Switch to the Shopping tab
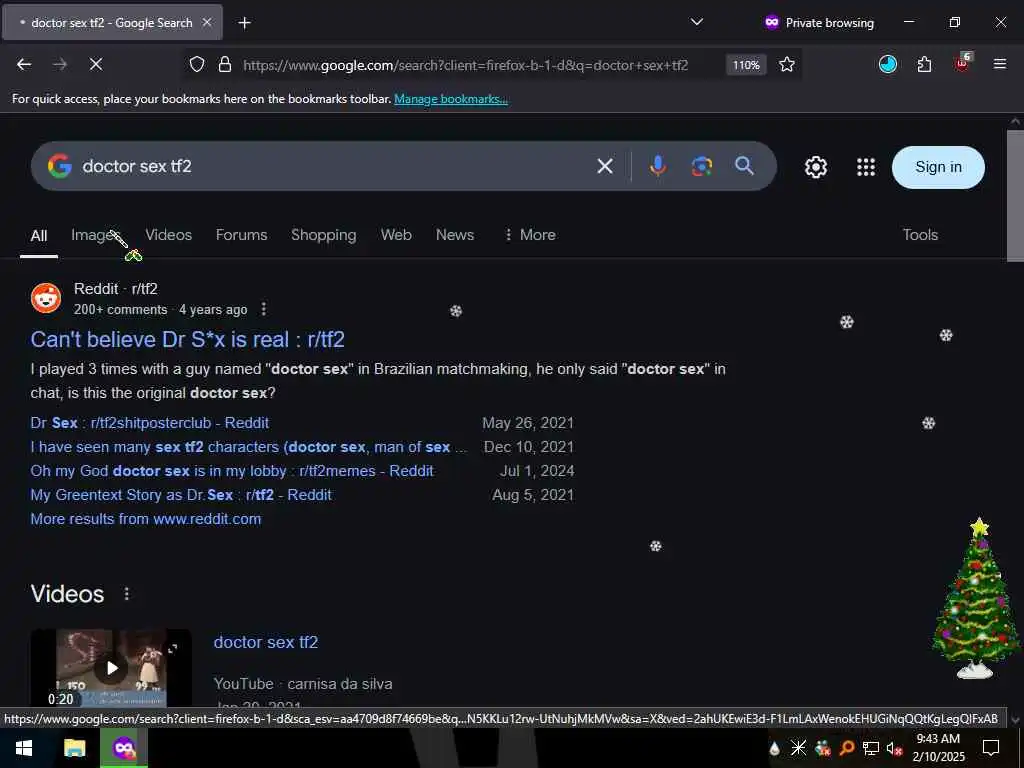 (x=324, y=234)
